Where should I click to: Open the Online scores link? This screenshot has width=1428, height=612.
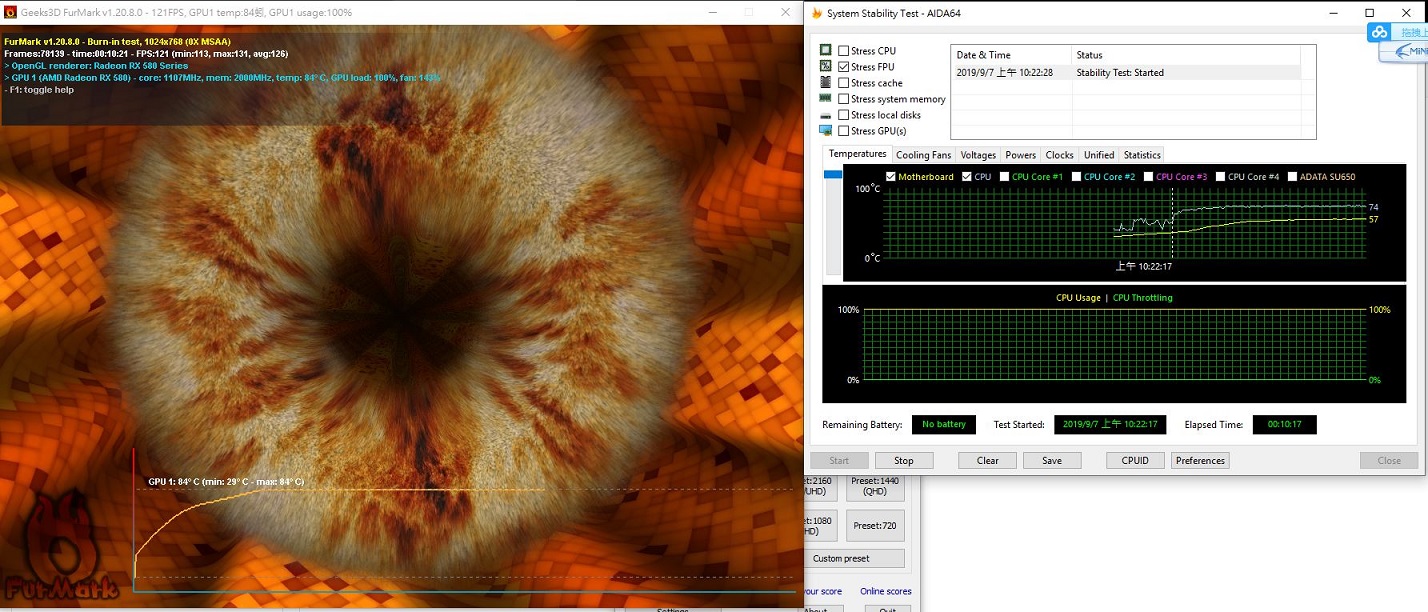[886, 591]
